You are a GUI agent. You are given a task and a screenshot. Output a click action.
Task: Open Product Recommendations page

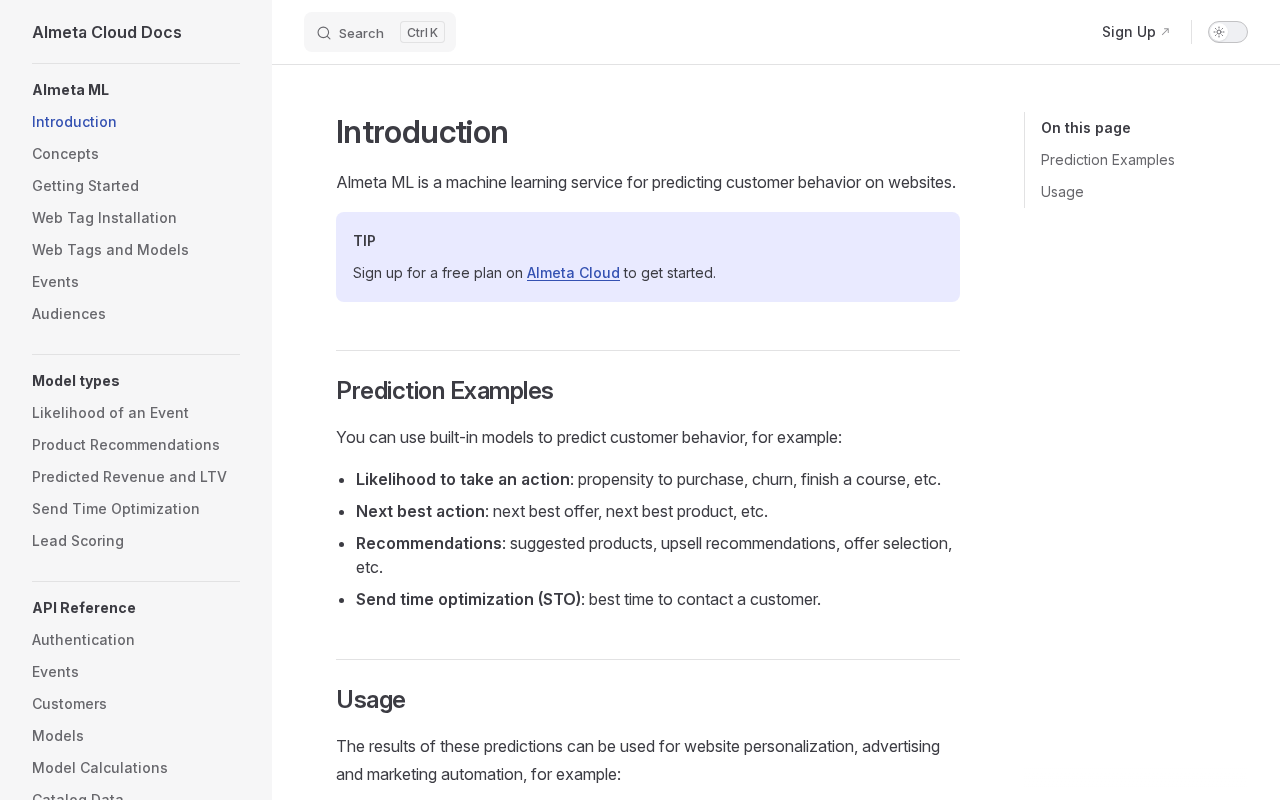[x=126, y=445]
